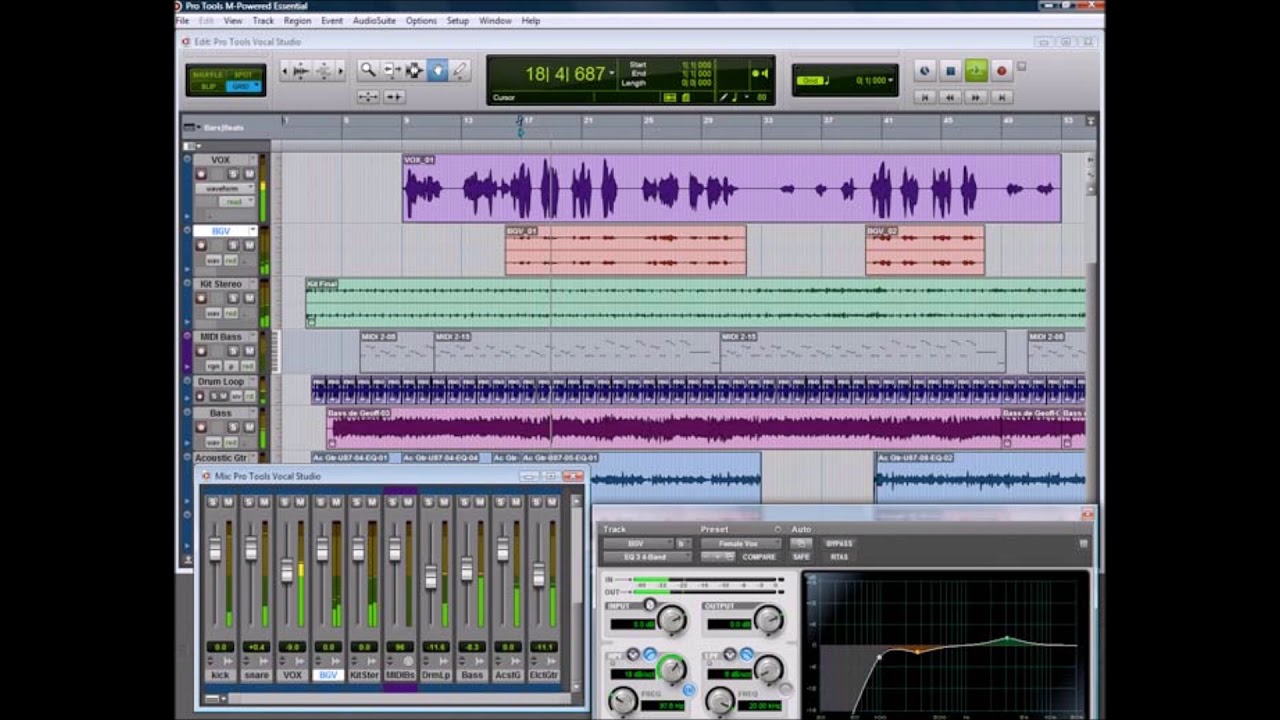Open the File menu
The width and height of the screenshot is (1280, 720).
(x=182, y=21)
